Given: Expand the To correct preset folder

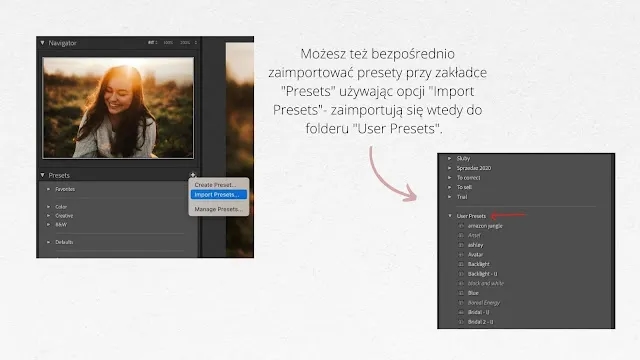Looking at the screenshot, I should pyautogui.click(x=449, y=178).
